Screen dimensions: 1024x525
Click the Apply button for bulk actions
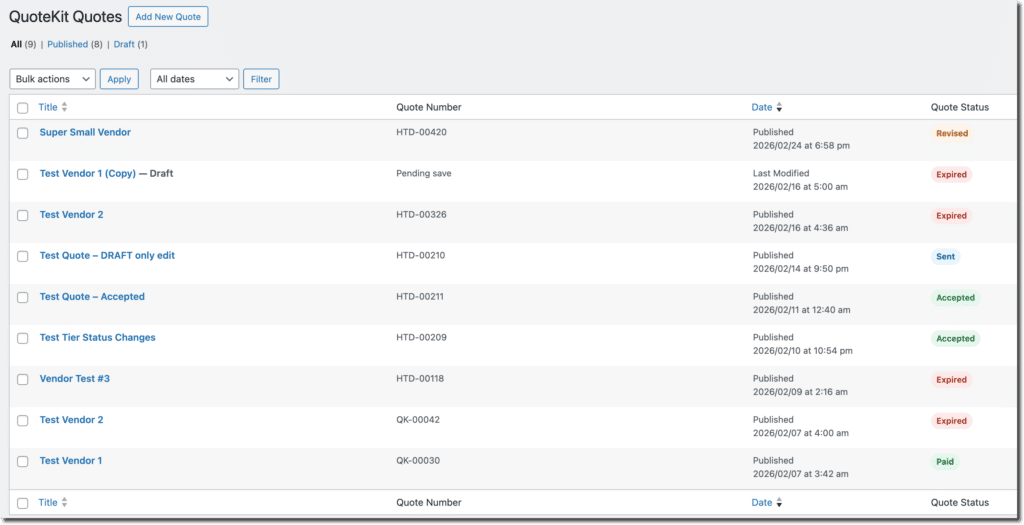pyautogui.click(x=119, y=79)
